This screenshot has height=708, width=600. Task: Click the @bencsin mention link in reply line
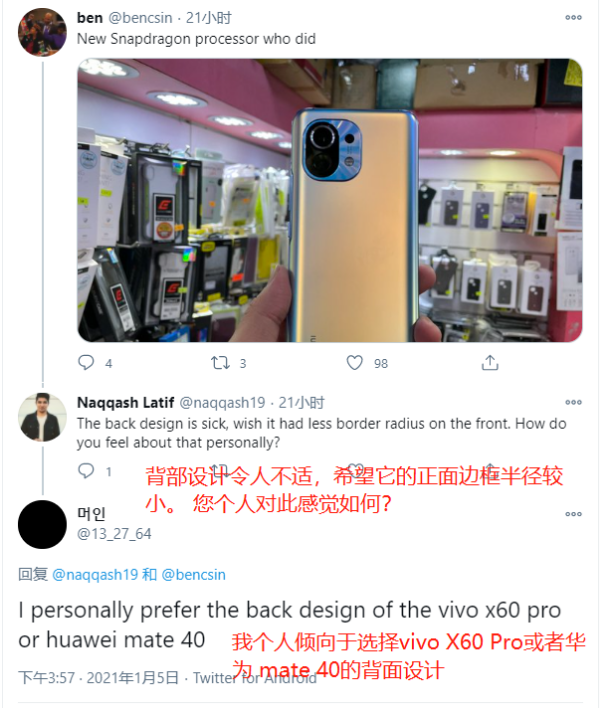pos(193,575)
